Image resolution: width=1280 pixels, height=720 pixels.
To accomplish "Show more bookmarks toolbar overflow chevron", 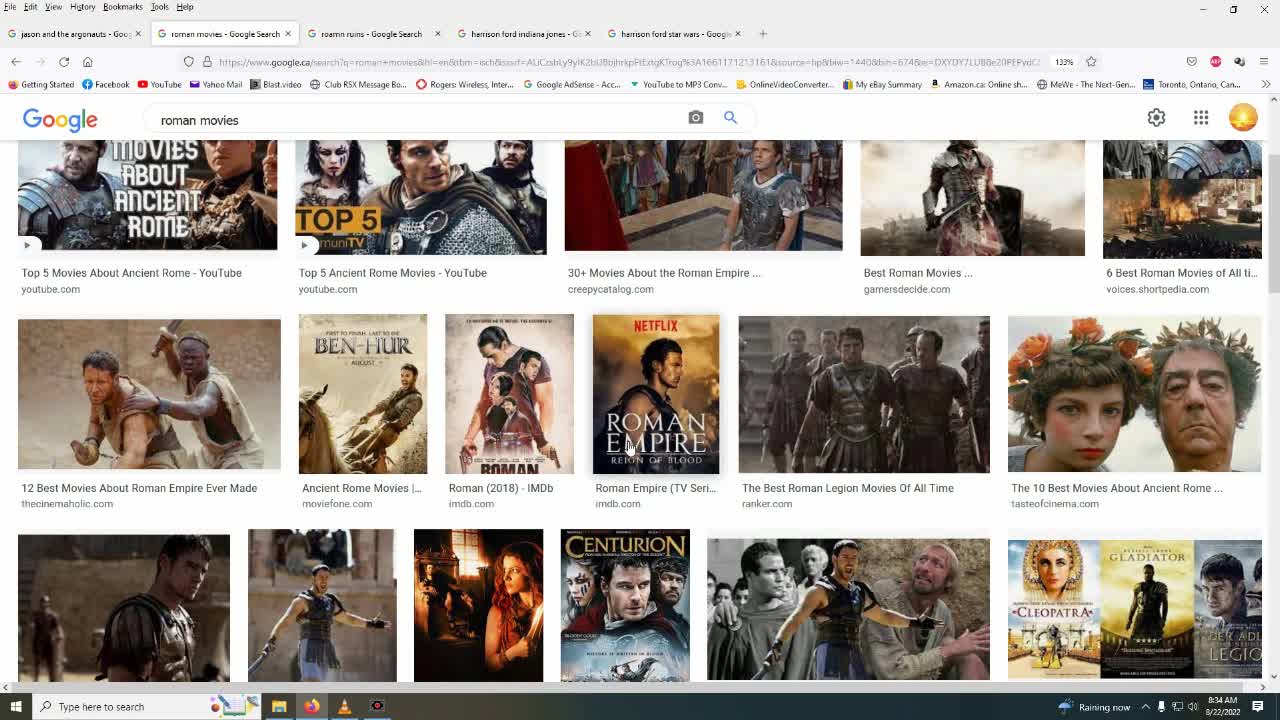I will point(1266,84).
